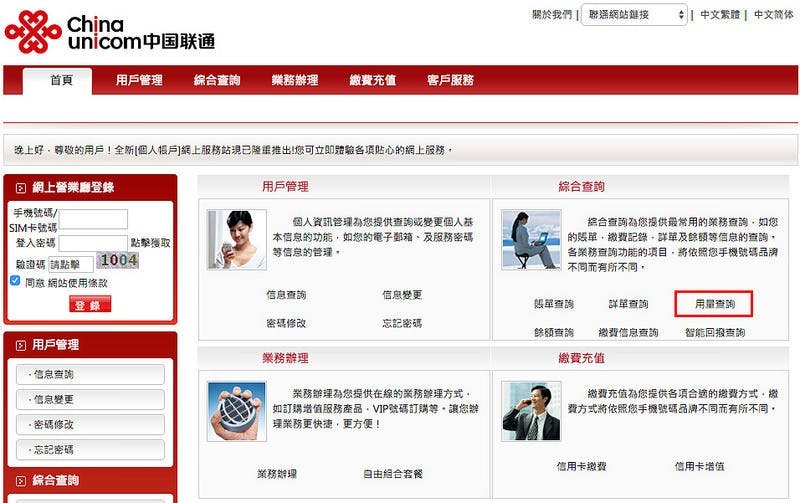Image resolution: width=800 pixels, height=503 pixels.
Task: Select 信息變更 in sidebar menu
Action: point(90,399)
